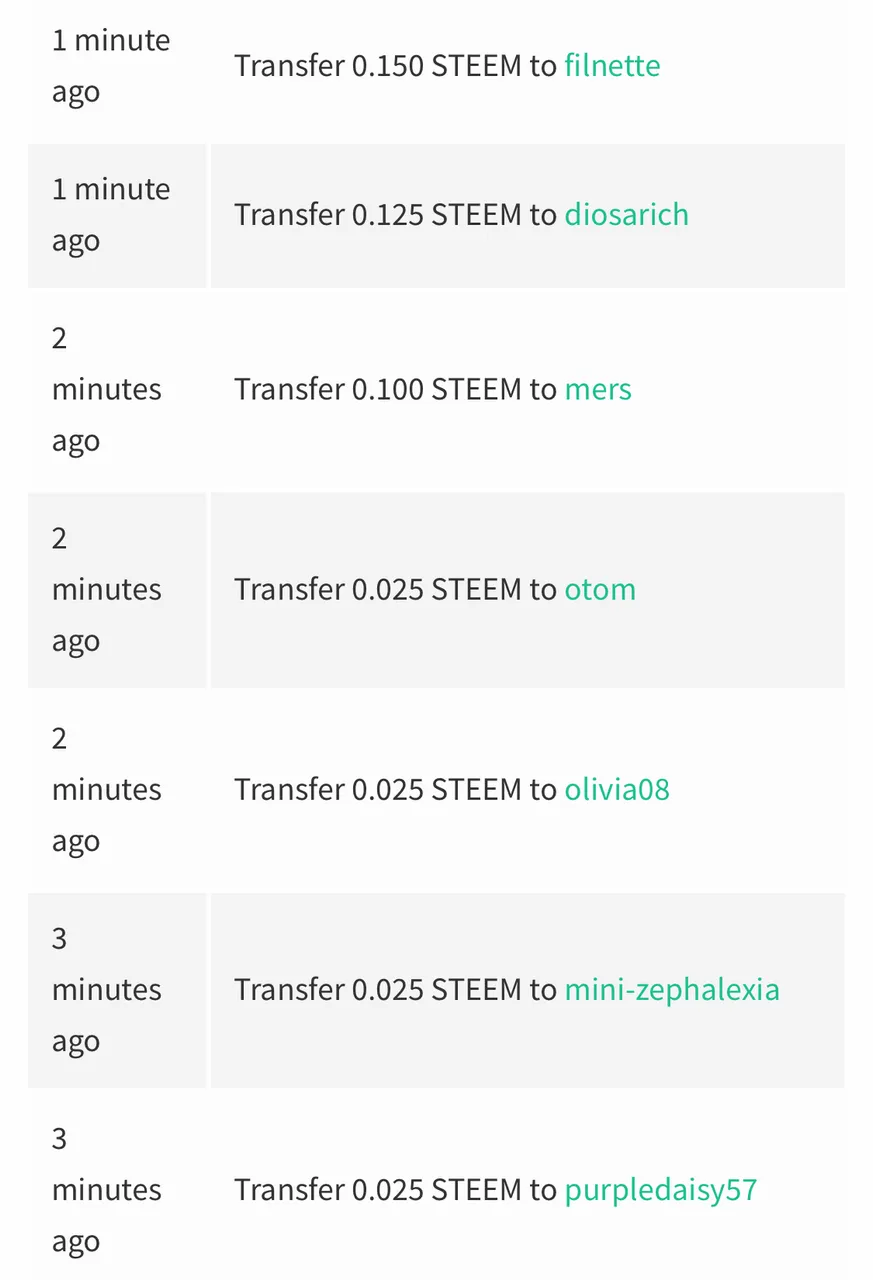Visit purpledaisy57's account page
873x1280 pixels.
pyautogui.click(x=661, y=1189)
